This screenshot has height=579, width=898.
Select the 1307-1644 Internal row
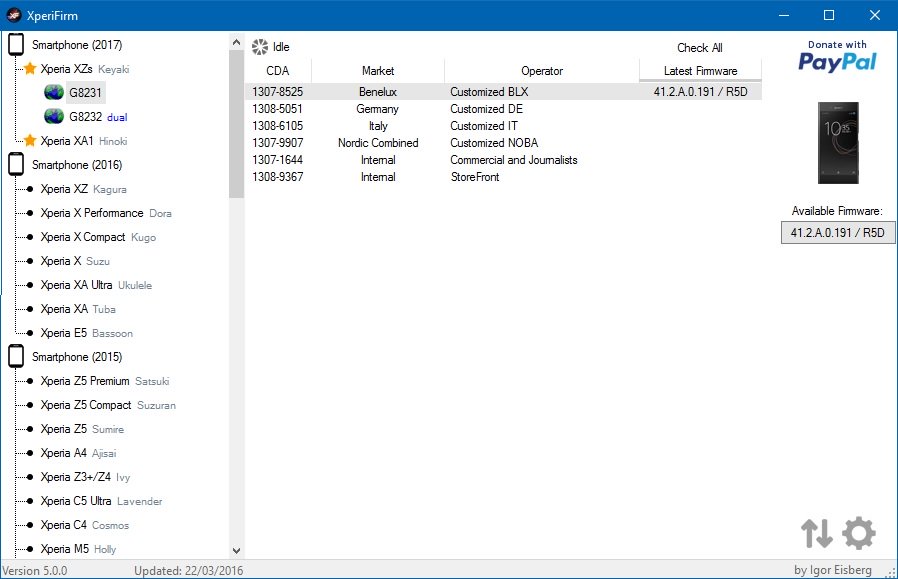503,160
